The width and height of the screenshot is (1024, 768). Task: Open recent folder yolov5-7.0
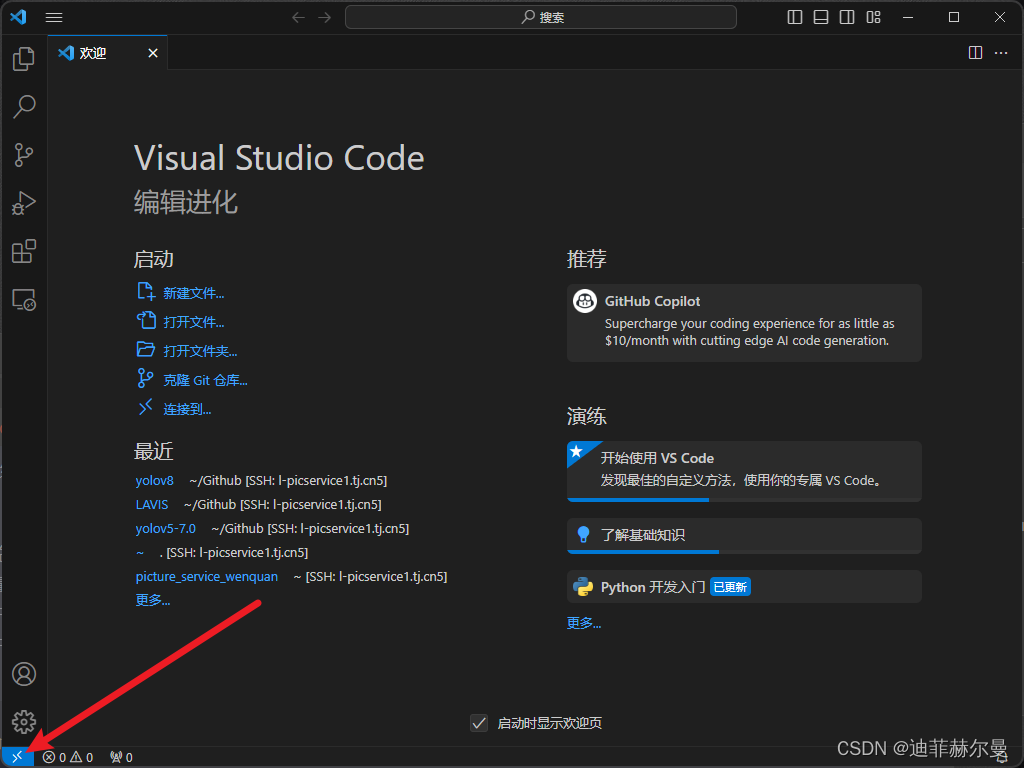click(x=165, y=529)
